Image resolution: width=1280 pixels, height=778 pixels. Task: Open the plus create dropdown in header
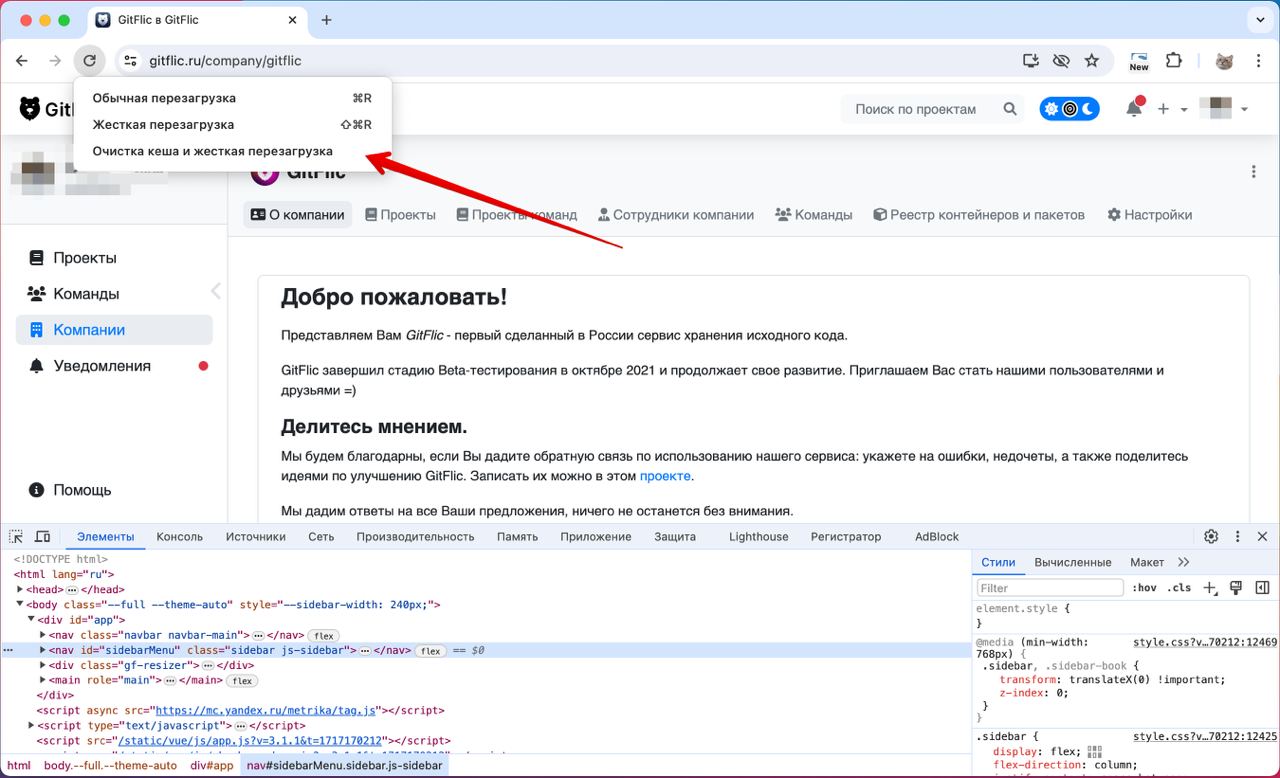pos(1172,109)
